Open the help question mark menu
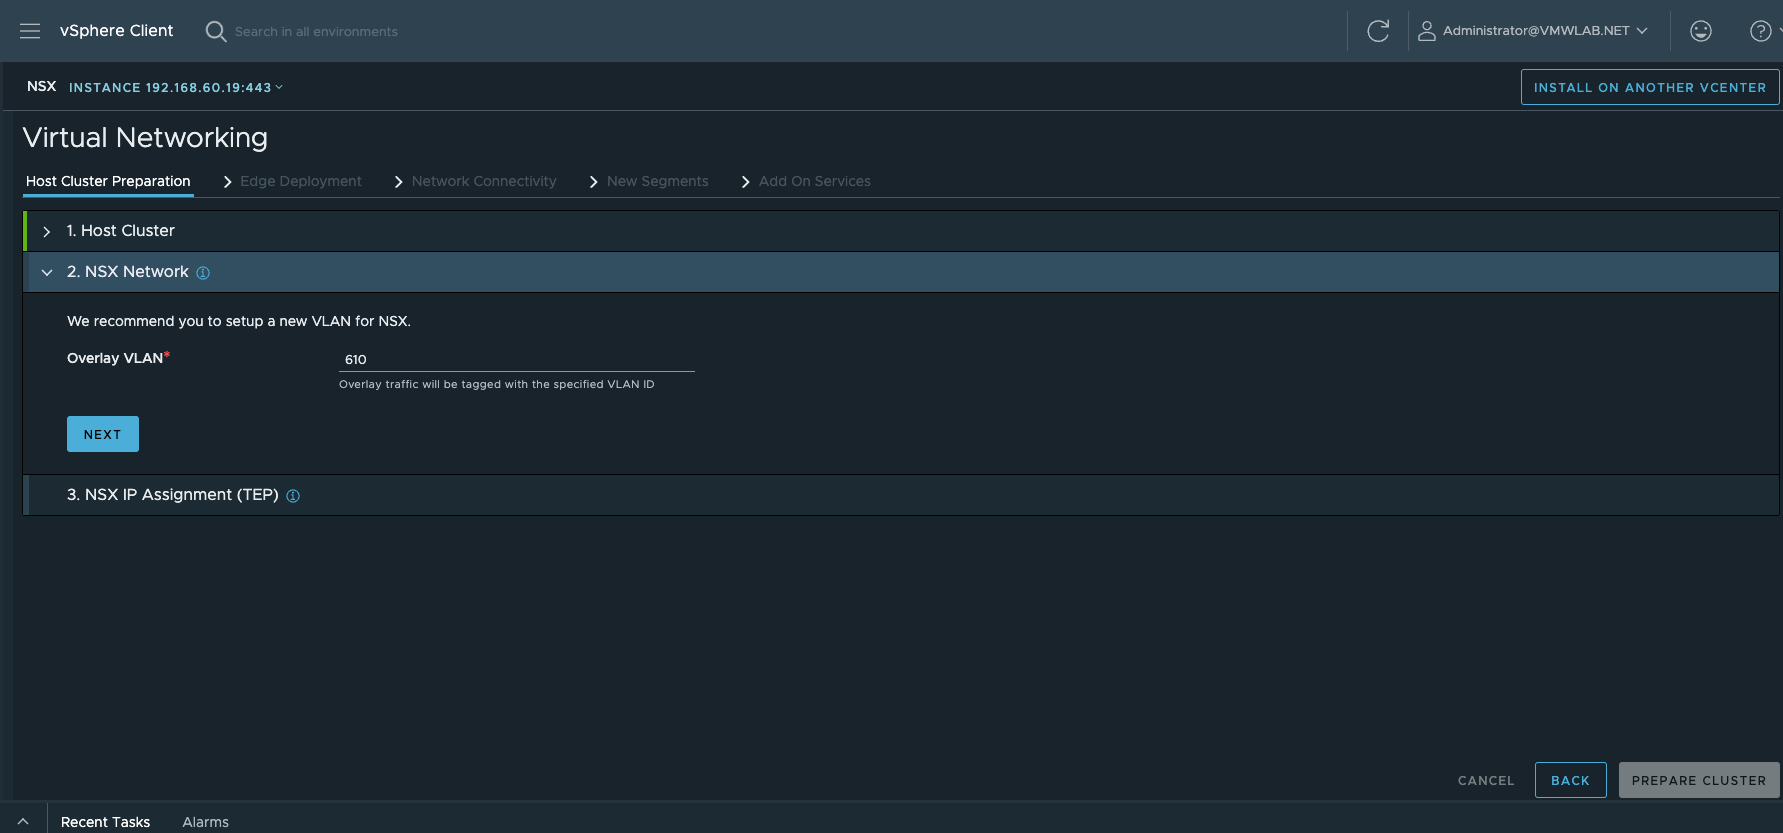 tap(1761, 31)
